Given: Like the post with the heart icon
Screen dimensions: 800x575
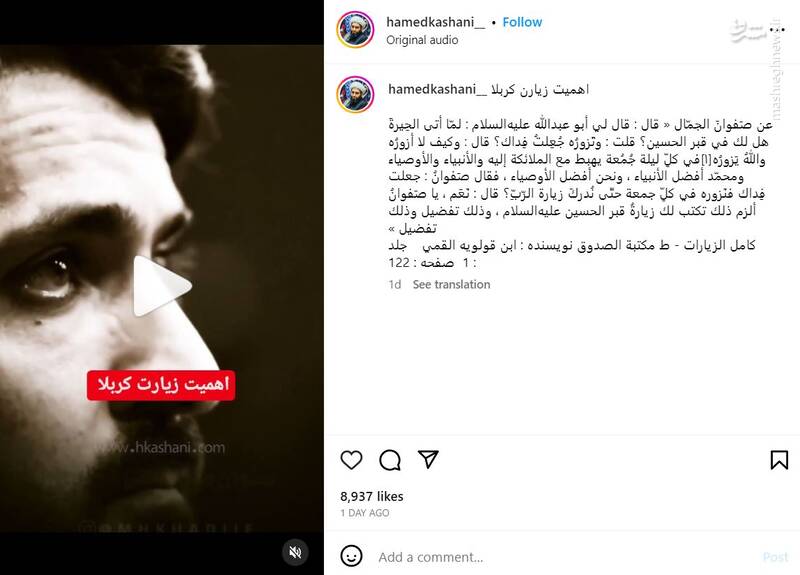Looking at the screenshot, I should (x=351, y=460).
